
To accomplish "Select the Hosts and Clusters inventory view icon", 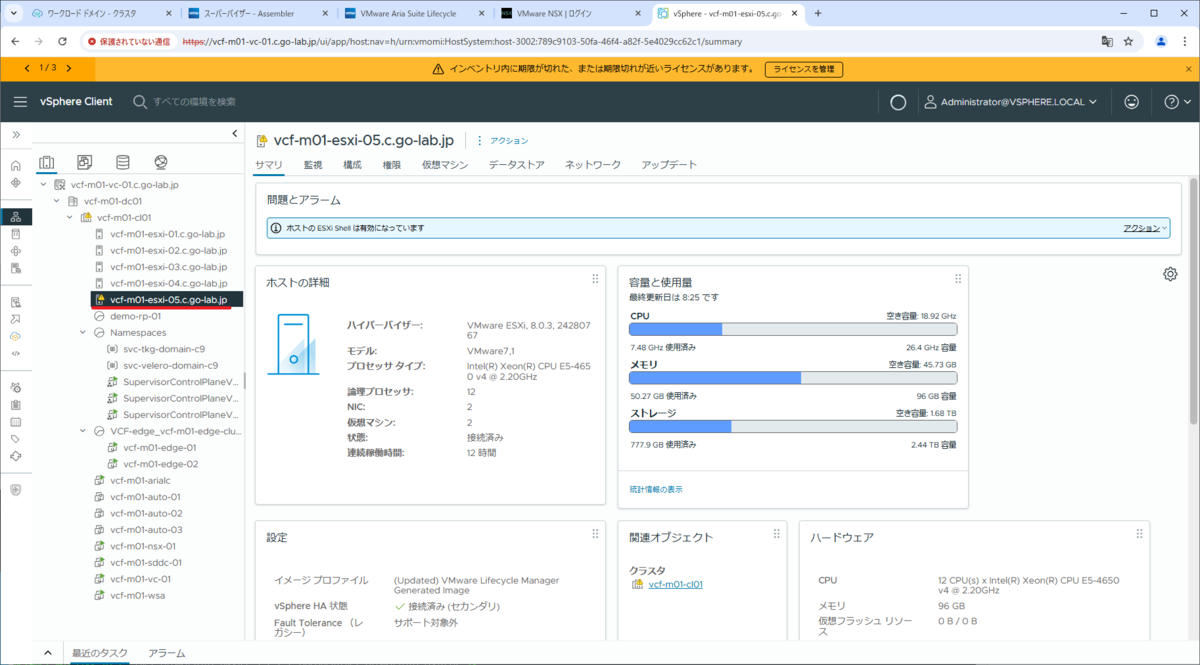I will (46, 162).
